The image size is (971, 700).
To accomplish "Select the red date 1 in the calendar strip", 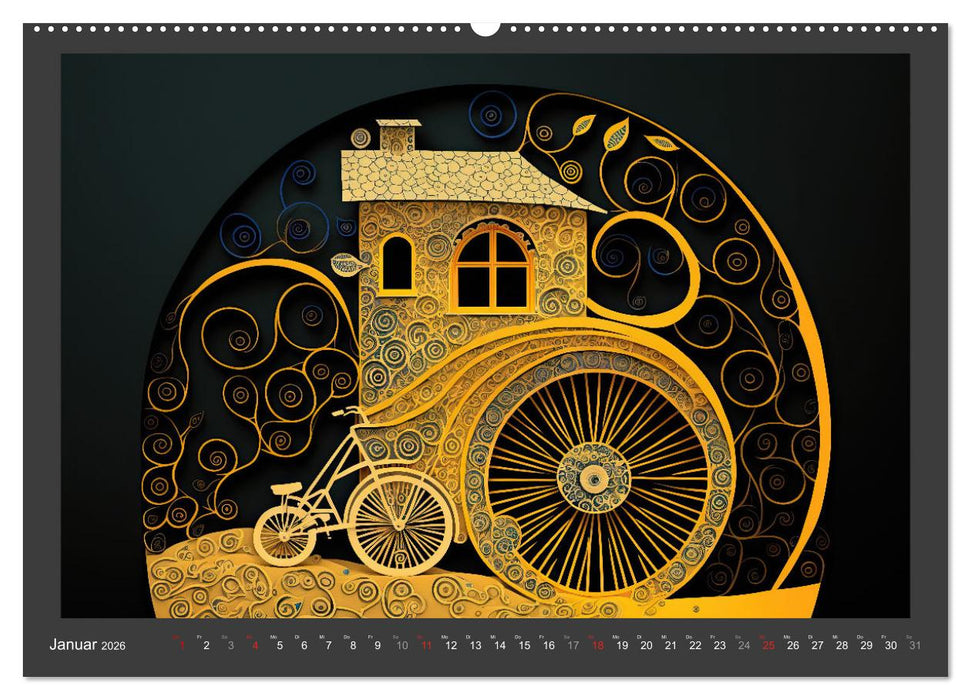I will pos(182,646).
